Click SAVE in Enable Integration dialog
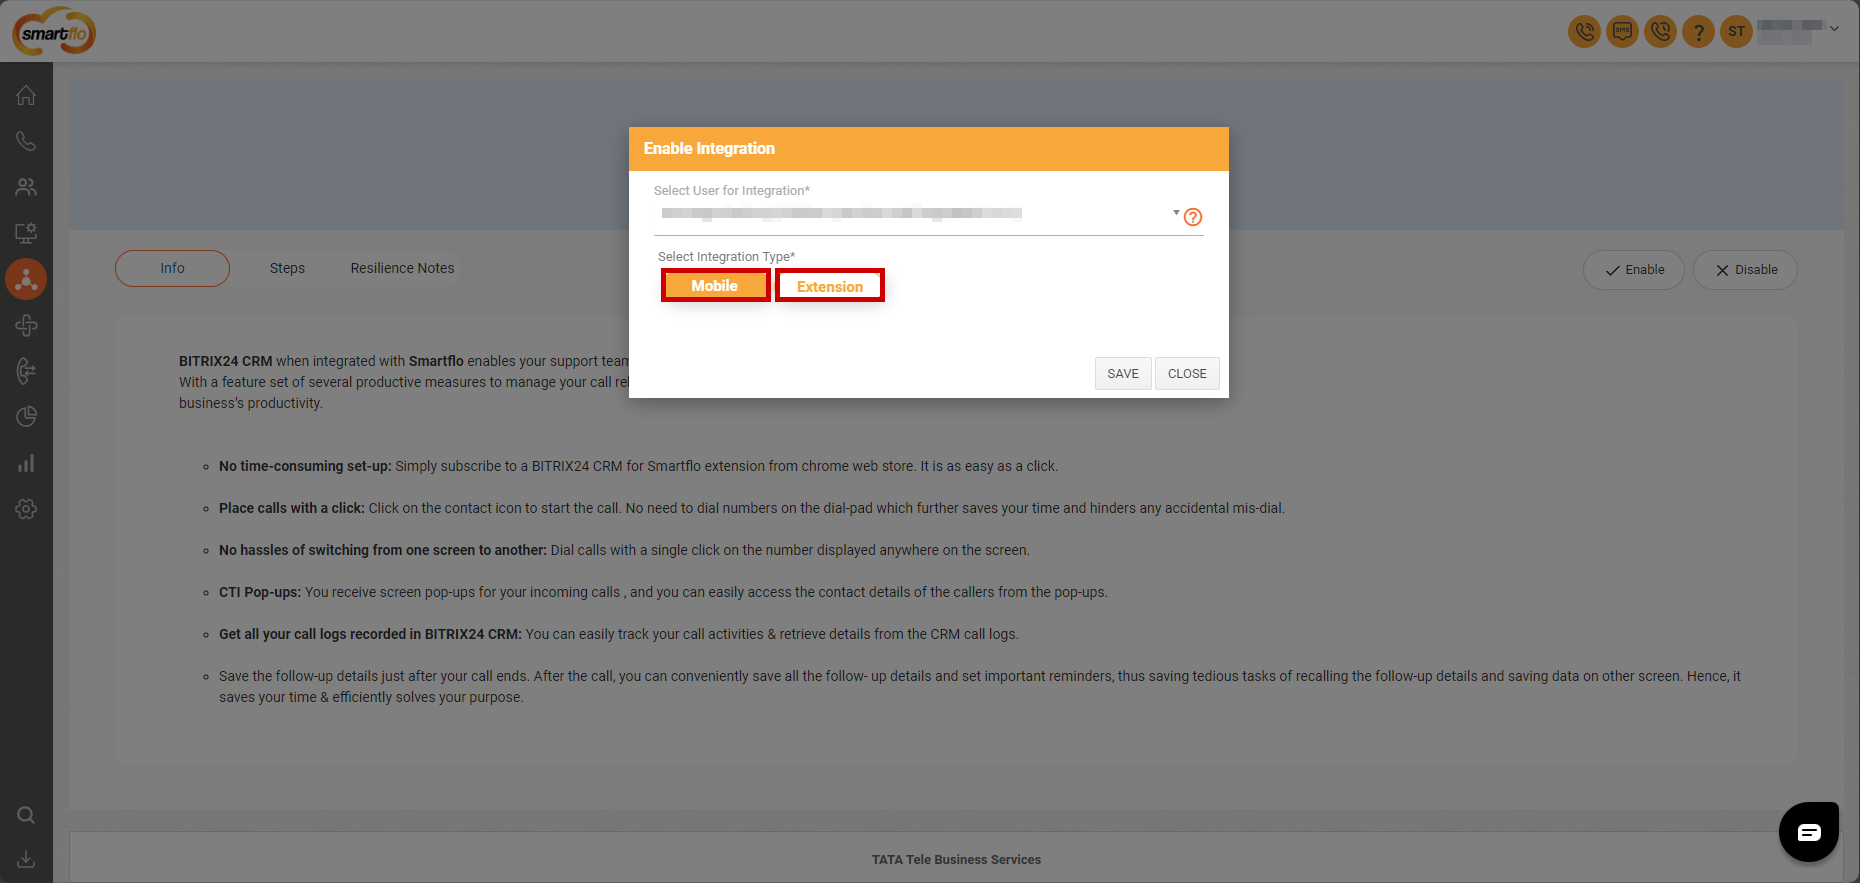Screen dimensions: 1860x883 pos(1123,373)
